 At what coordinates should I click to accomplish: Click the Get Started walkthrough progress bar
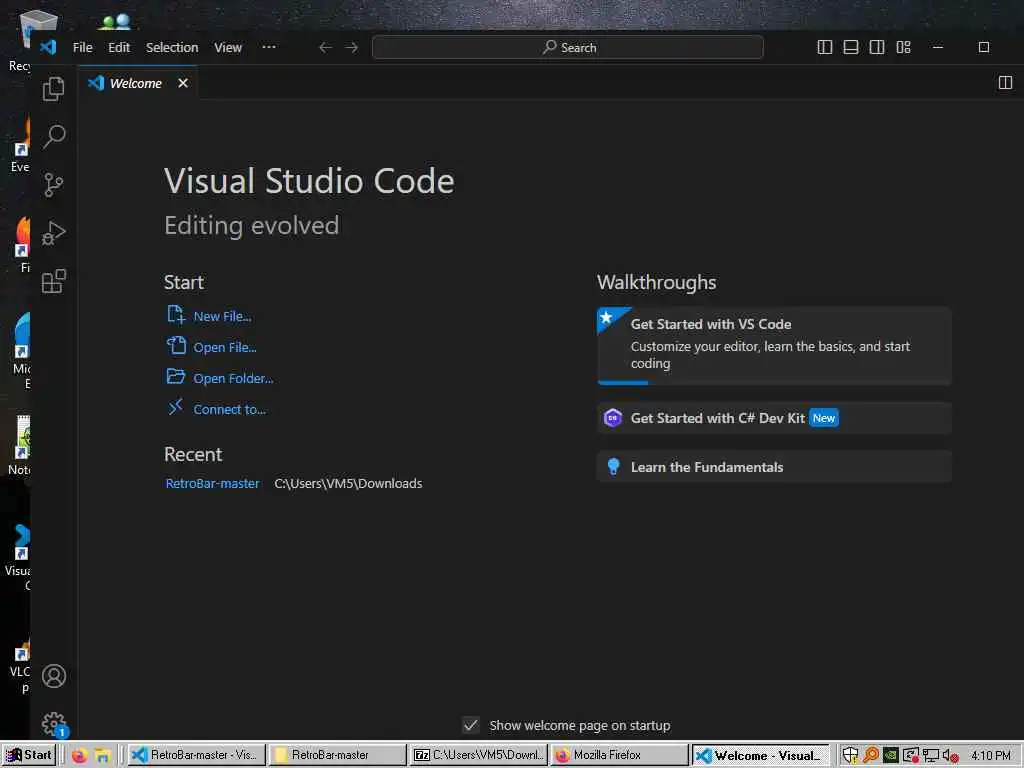774,383
